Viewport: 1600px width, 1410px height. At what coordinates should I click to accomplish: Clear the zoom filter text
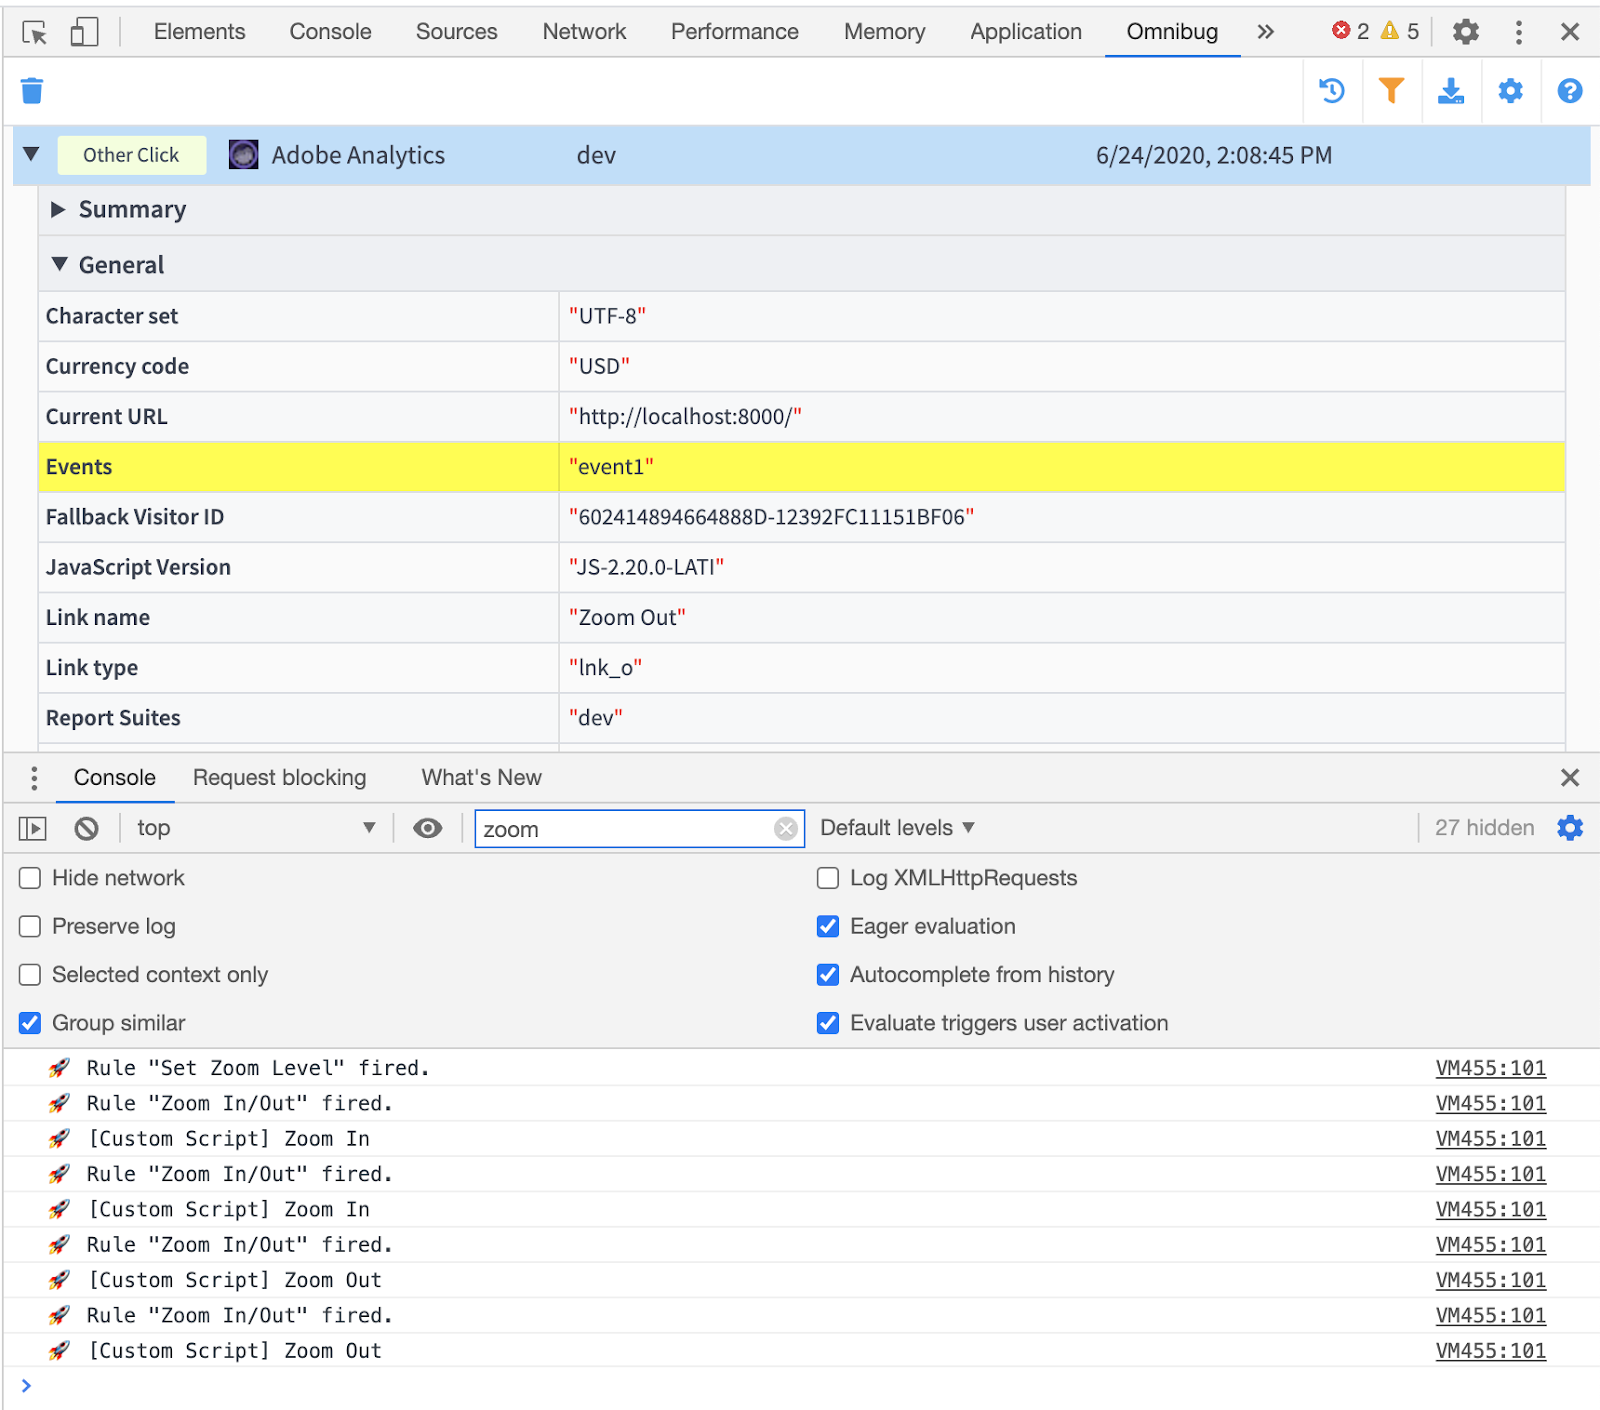pos(786,829)
